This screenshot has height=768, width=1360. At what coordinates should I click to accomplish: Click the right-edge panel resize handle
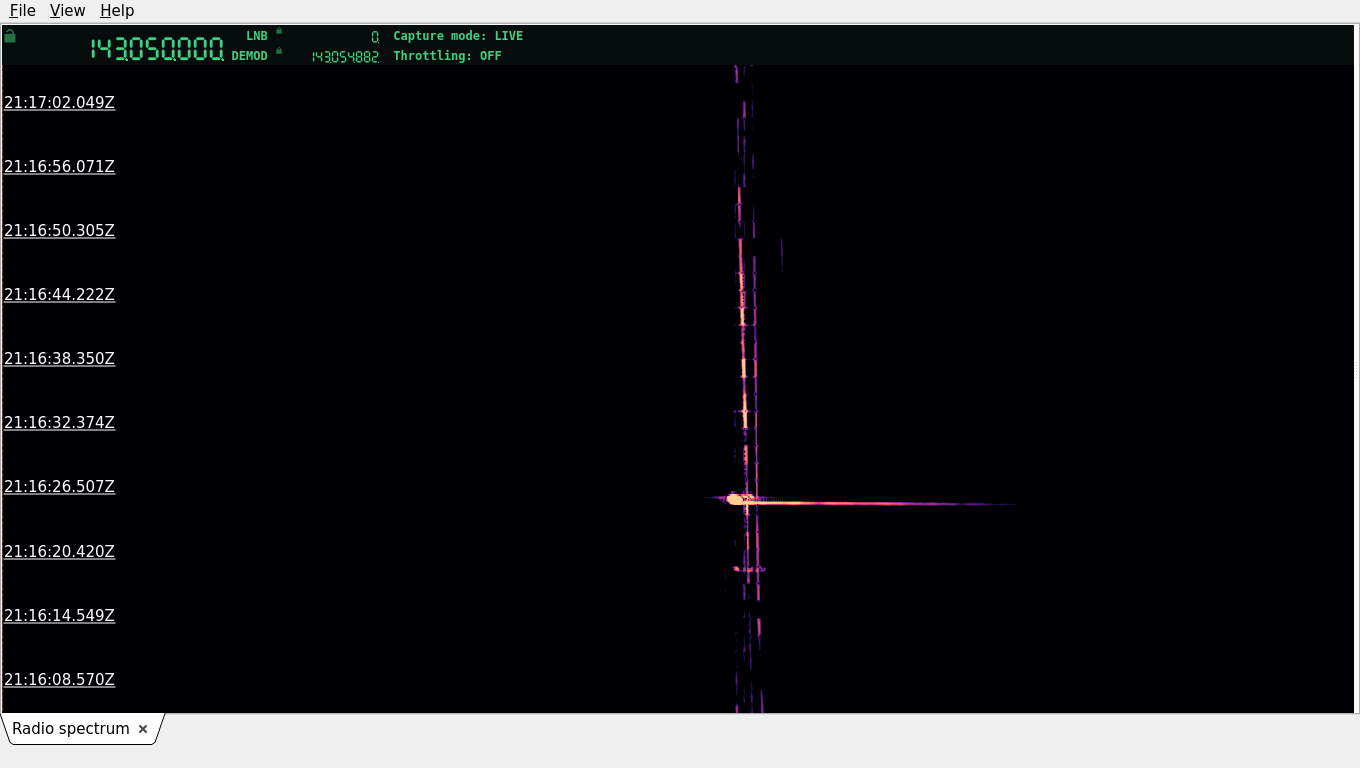pos(1356,369)
